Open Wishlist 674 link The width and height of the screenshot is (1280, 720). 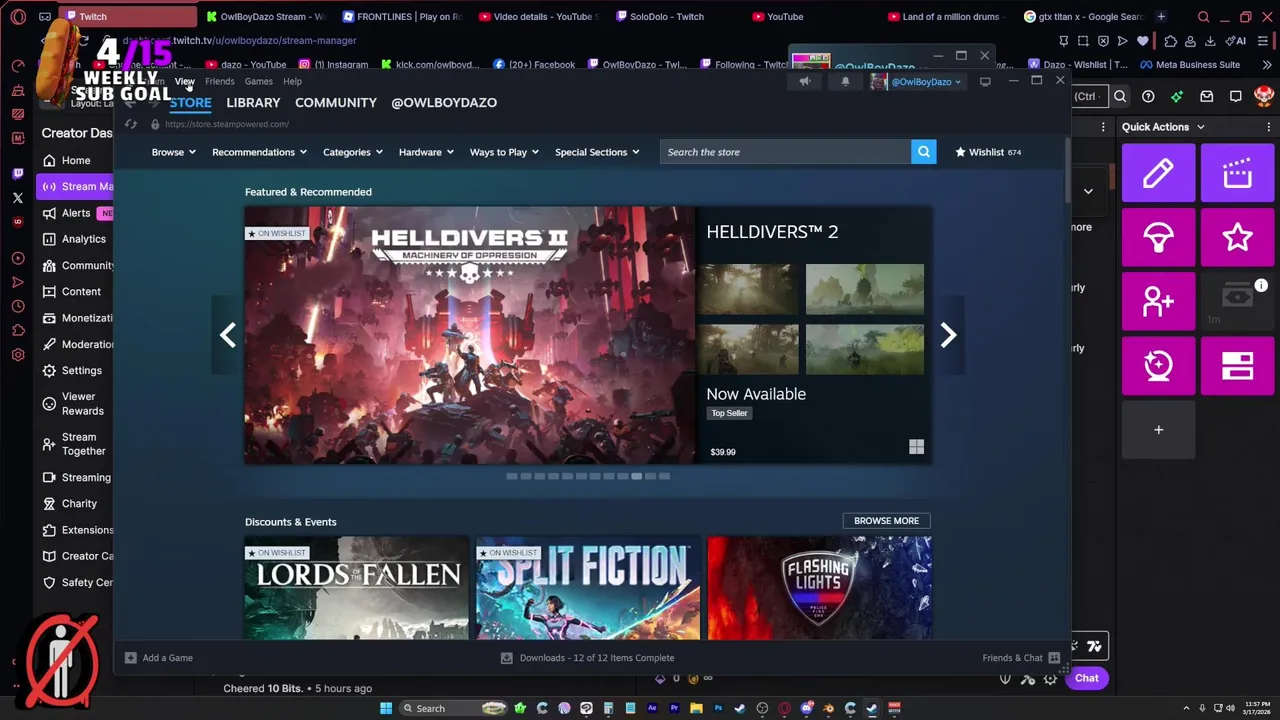pyautogui.click(x=987, y=152)
